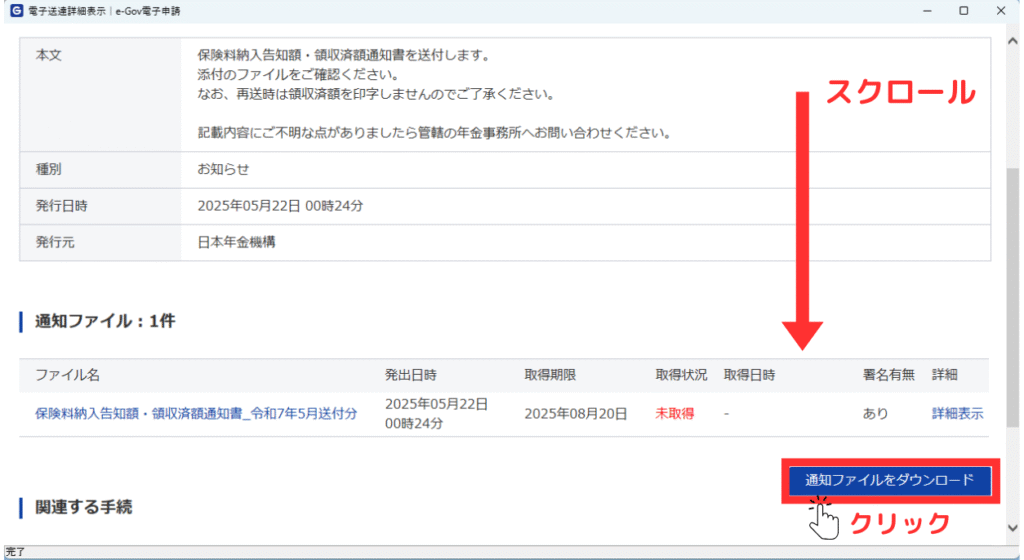Click the ファイル名 column header
This screenshot has height=560, width=1024.
[x=67, y=375]
